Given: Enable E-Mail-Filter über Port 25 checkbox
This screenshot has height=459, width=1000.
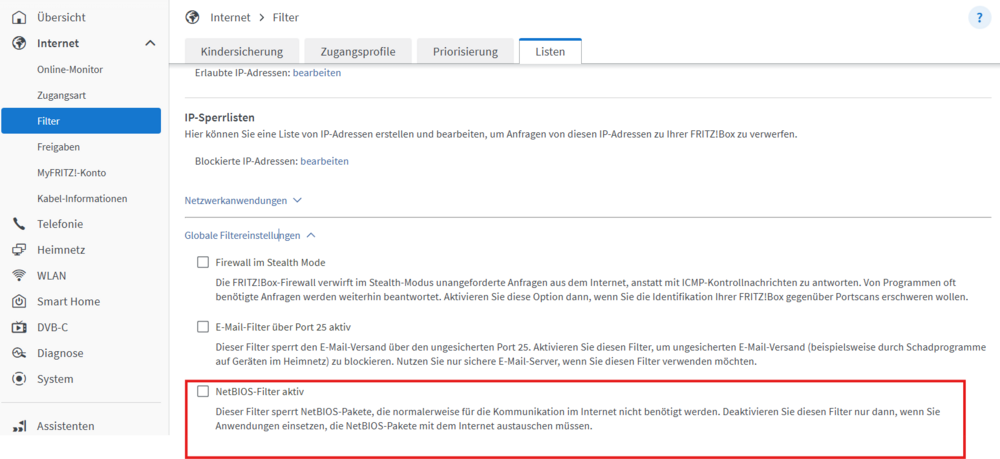Looking at the screenshot, I should (203, 326).
